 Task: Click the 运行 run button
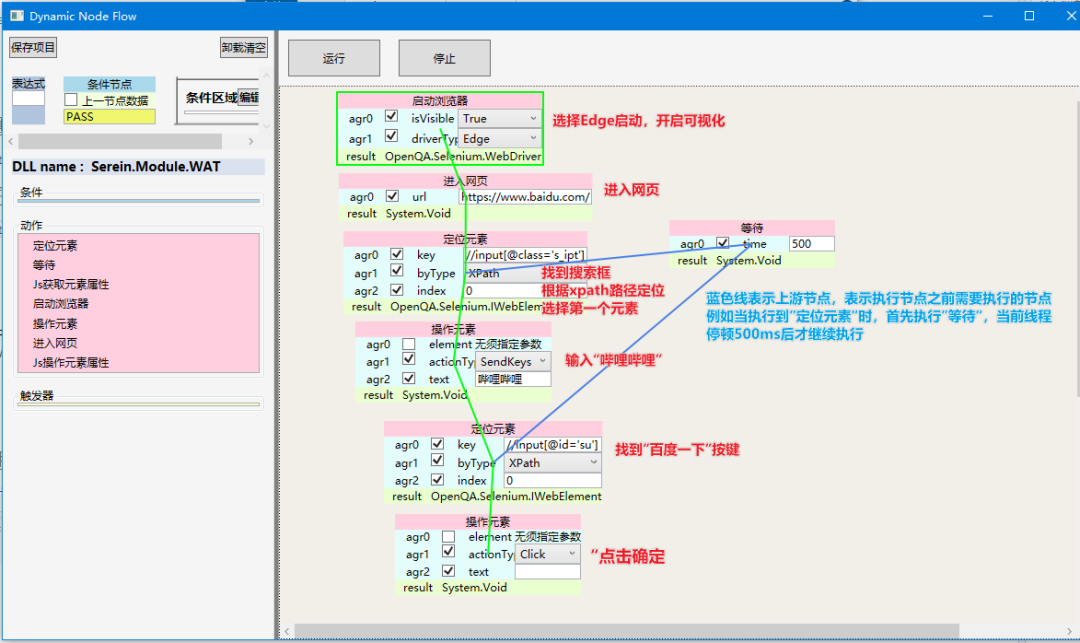pyautogui.click(x=334, y=59)
